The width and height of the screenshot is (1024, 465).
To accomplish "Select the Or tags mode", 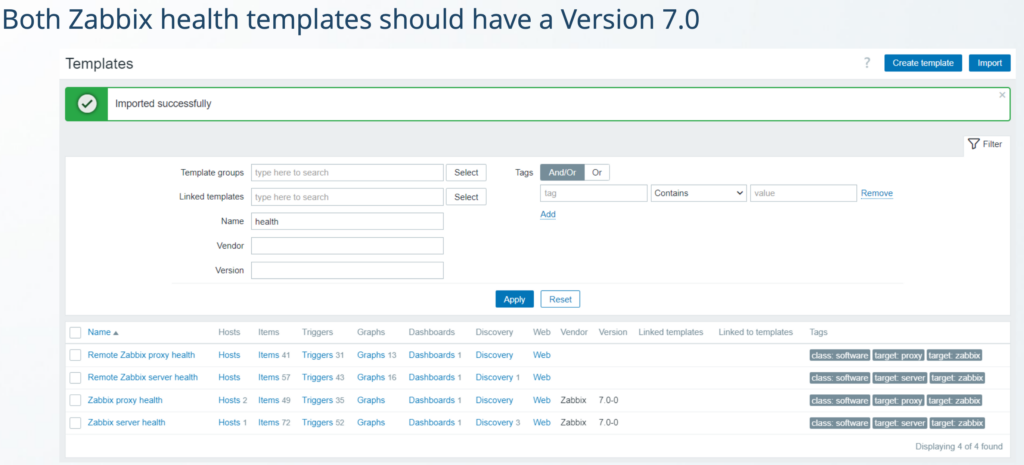I will (x=597, y=172).
